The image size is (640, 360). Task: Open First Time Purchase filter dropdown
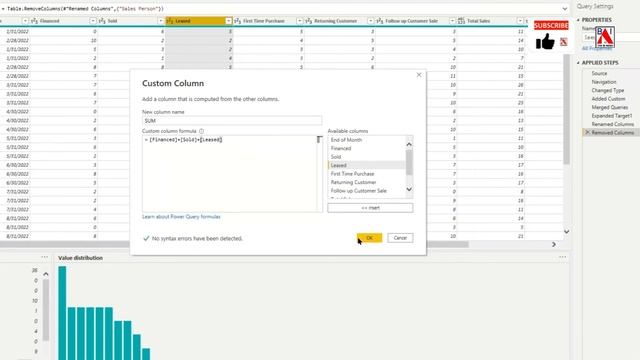pos(300,21)
